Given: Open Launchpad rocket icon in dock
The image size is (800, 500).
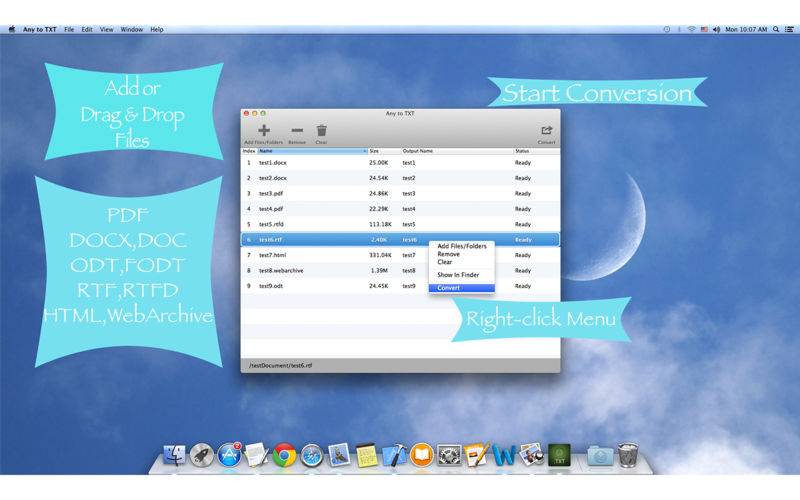Looking at the screenshot, I should pos(202,455).
